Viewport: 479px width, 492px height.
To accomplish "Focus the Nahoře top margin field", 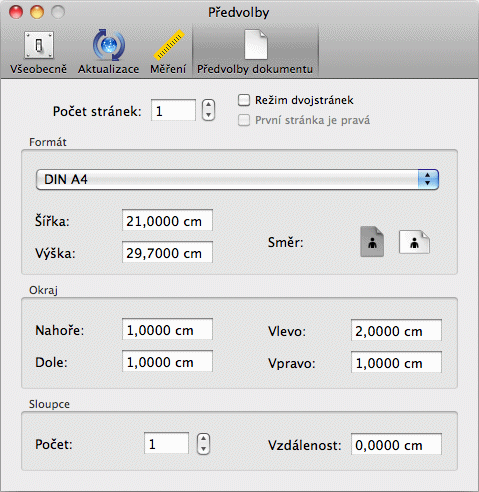I will (167, 329).
